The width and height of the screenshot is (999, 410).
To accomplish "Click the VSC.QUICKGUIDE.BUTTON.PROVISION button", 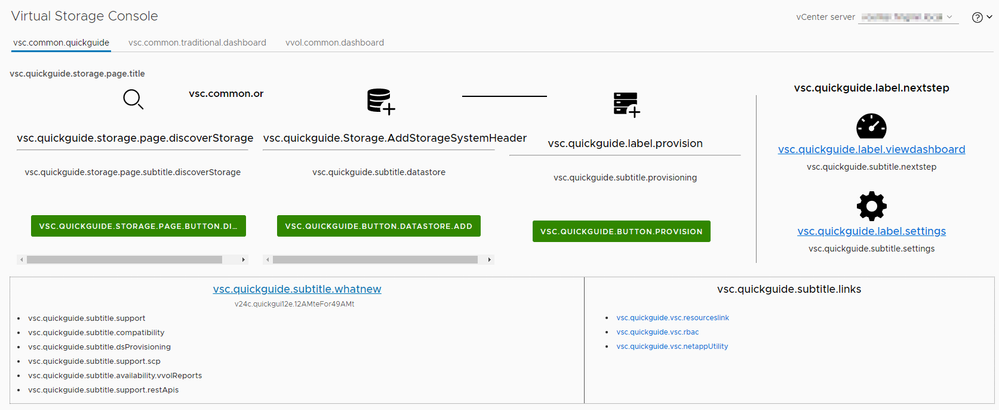I will 621,232.
